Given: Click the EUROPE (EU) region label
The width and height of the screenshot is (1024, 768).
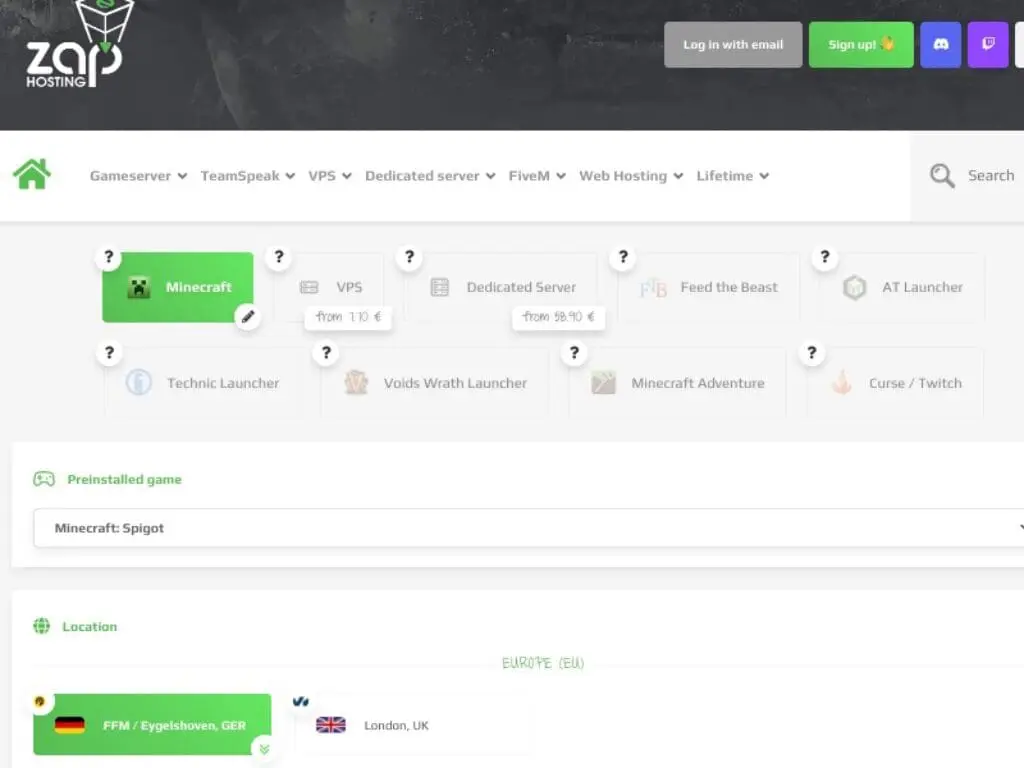Looking at the screenshot, I should point(543,663).
